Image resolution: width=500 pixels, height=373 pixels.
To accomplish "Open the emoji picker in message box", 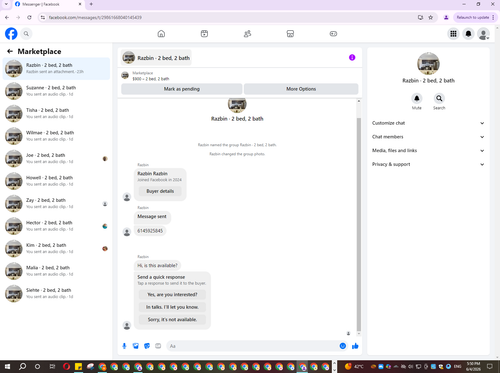I will [343, 346].
